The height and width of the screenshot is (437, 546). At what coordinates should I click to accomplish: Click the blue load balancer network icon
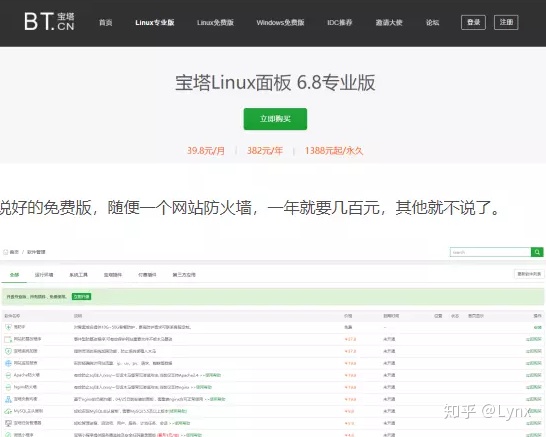click(8, 399)
